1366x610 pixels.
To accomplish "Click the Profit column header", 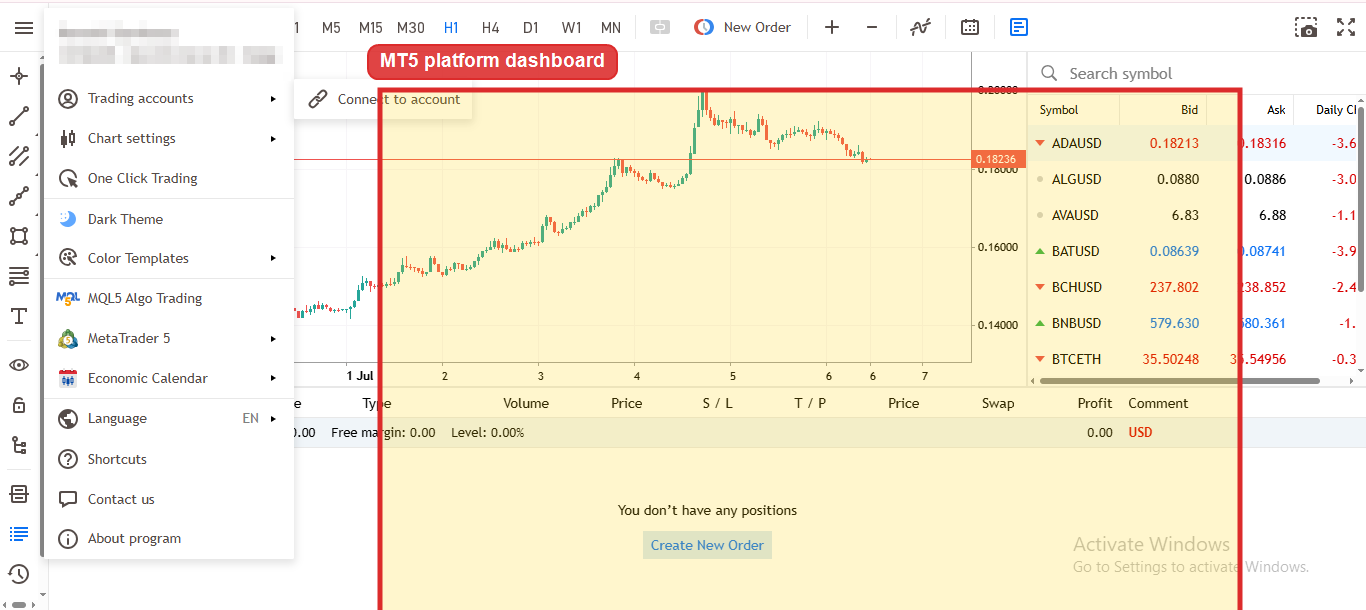I will (x=1094, y=403).
